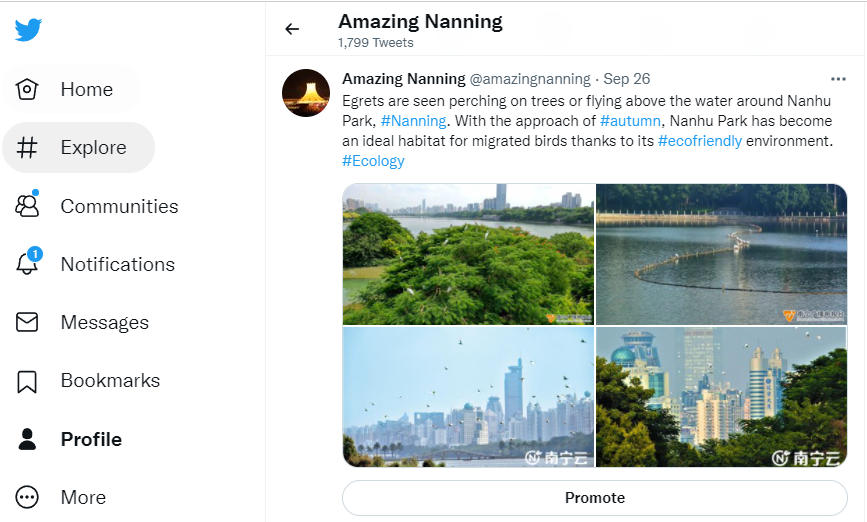The width and height of the screenshot is (867, 522).
Task: Open the top-left egret tree photo
Action: coord(468,254)
